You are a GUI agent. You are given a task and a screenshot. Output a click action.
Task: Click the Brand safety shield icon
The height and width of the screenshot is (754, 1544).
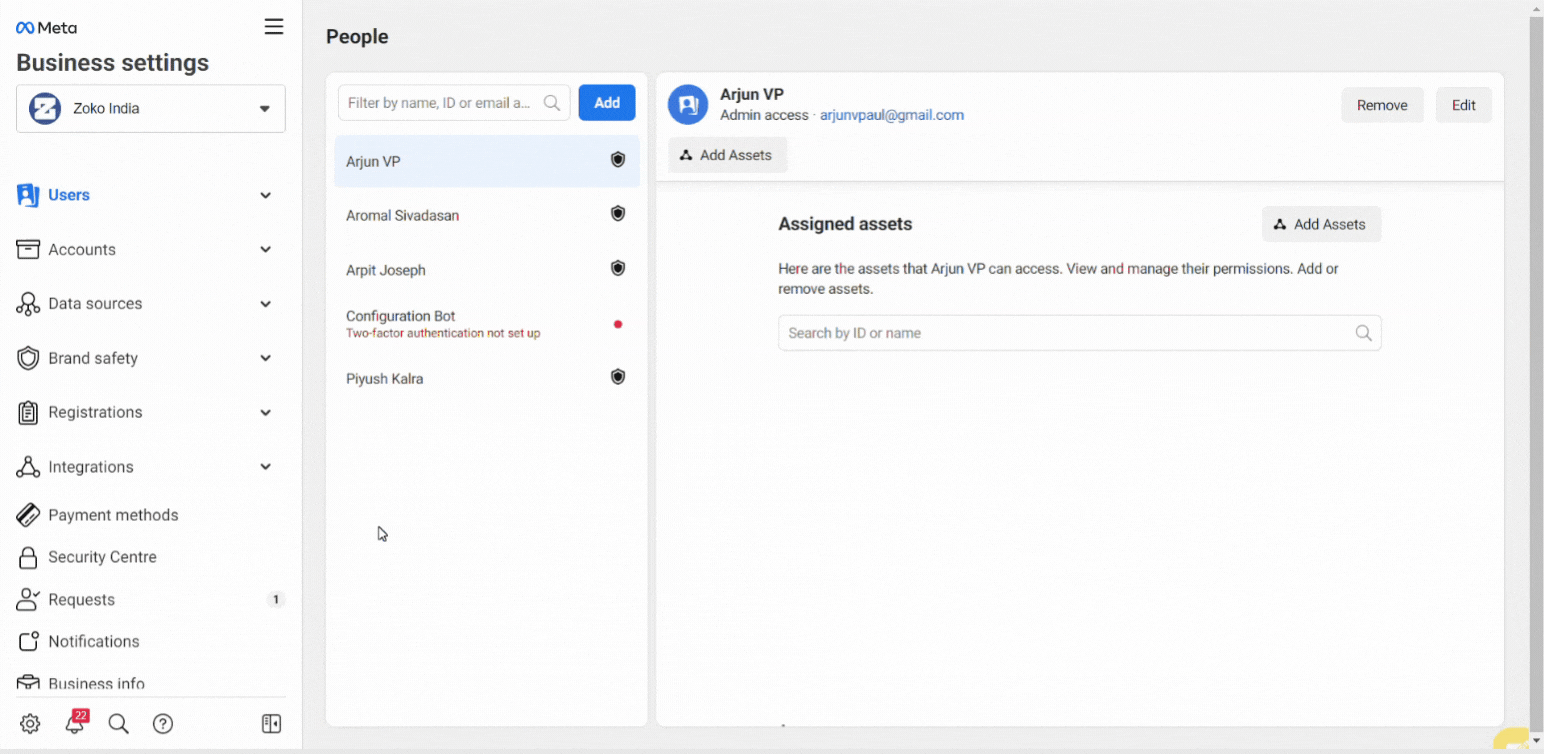point(28,358)
